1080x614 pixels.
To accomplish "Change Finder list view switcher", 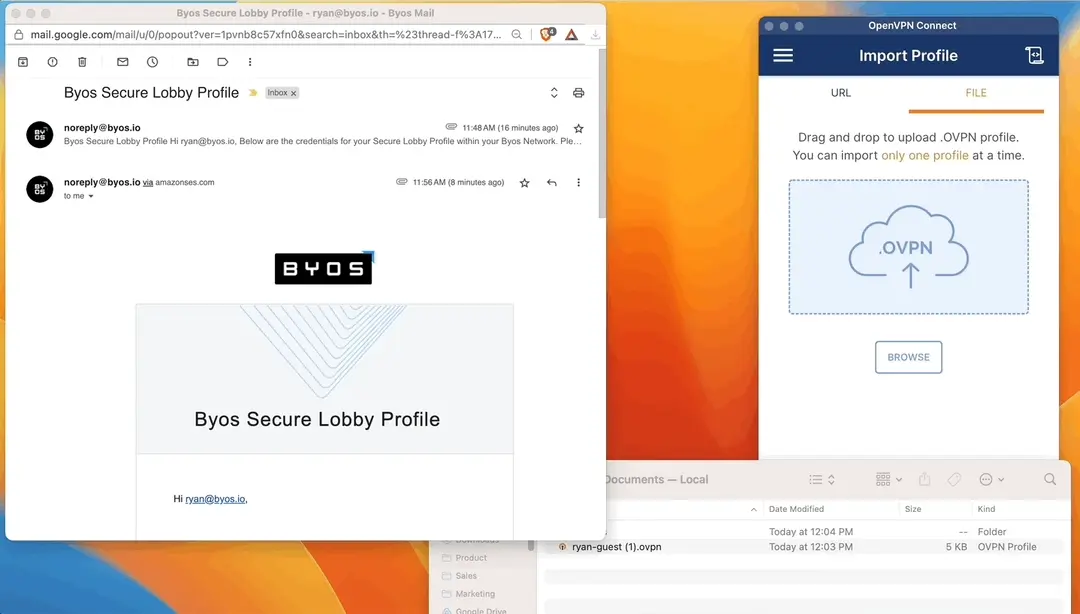I will [x=822, y=480].
